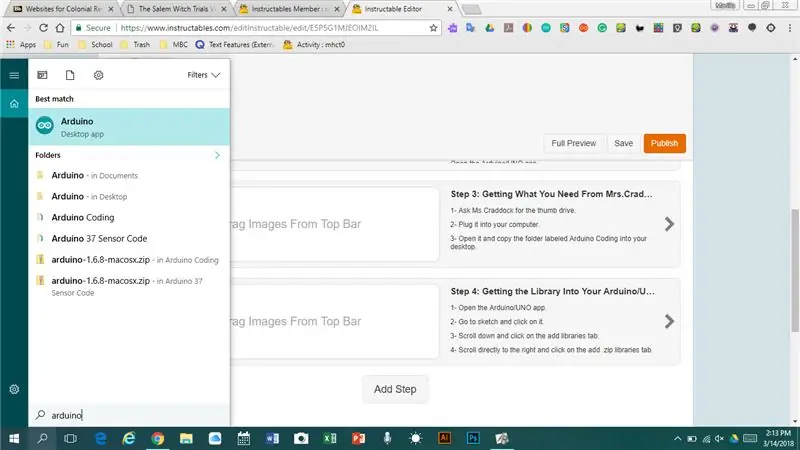Open Step 4 Getting the Library title
Screen dimensions: 800x450
pyautogui.click(x=552, y=291)
